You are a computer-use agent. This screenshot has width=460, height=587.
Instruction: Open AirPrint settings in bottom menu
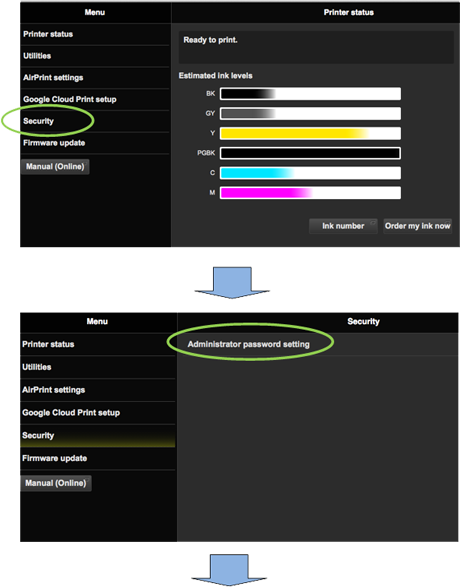(98, 390)
